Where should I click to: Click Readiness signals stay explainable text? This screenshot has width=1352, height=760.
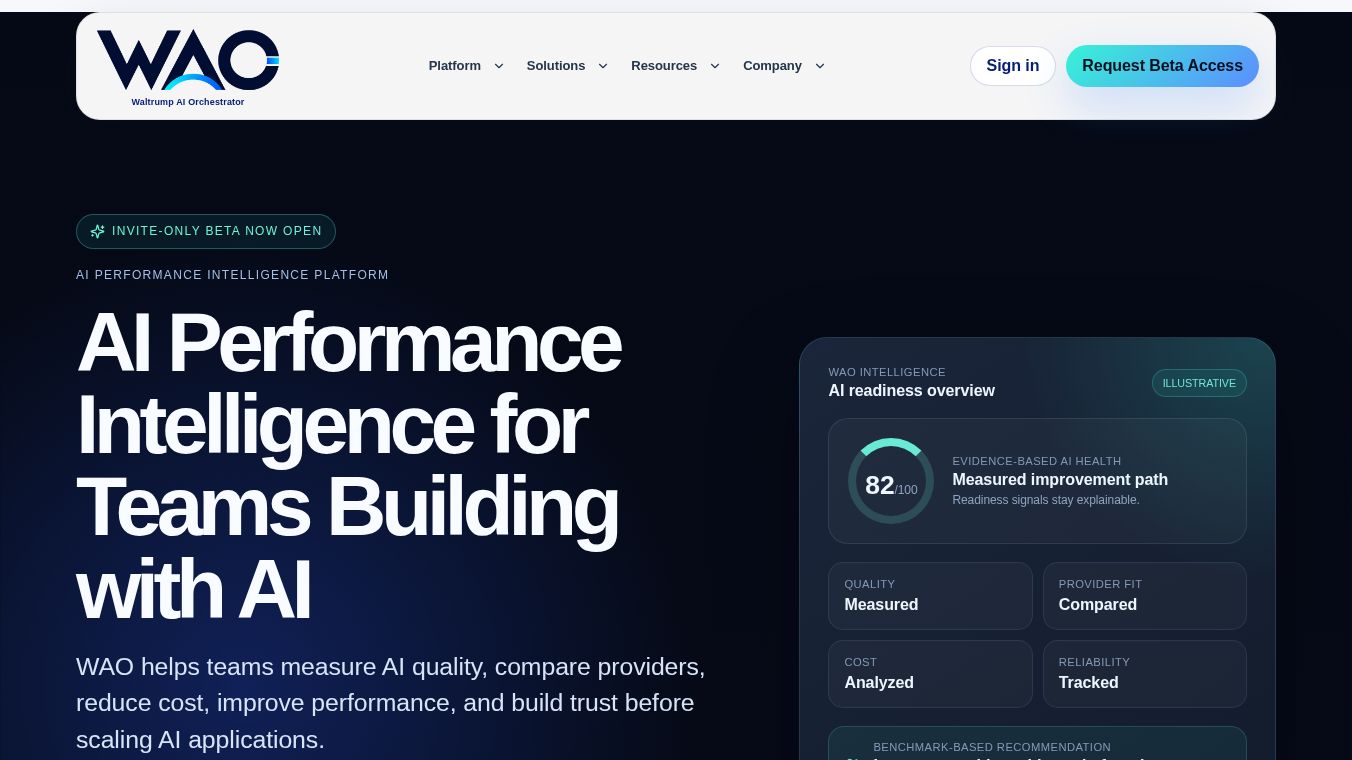[1046, 500]
